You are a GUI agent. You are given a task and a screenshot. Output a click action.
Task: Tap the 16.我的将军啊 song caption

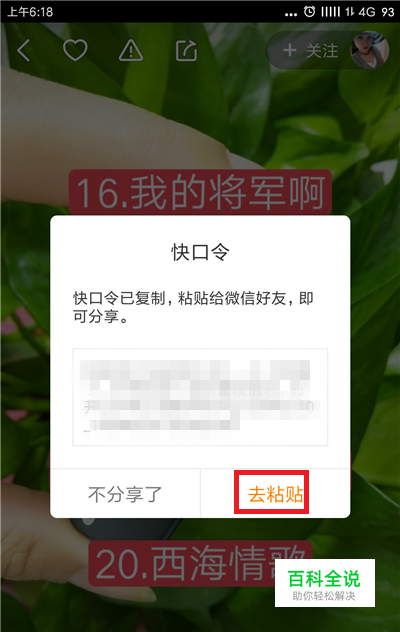(200, 192)
